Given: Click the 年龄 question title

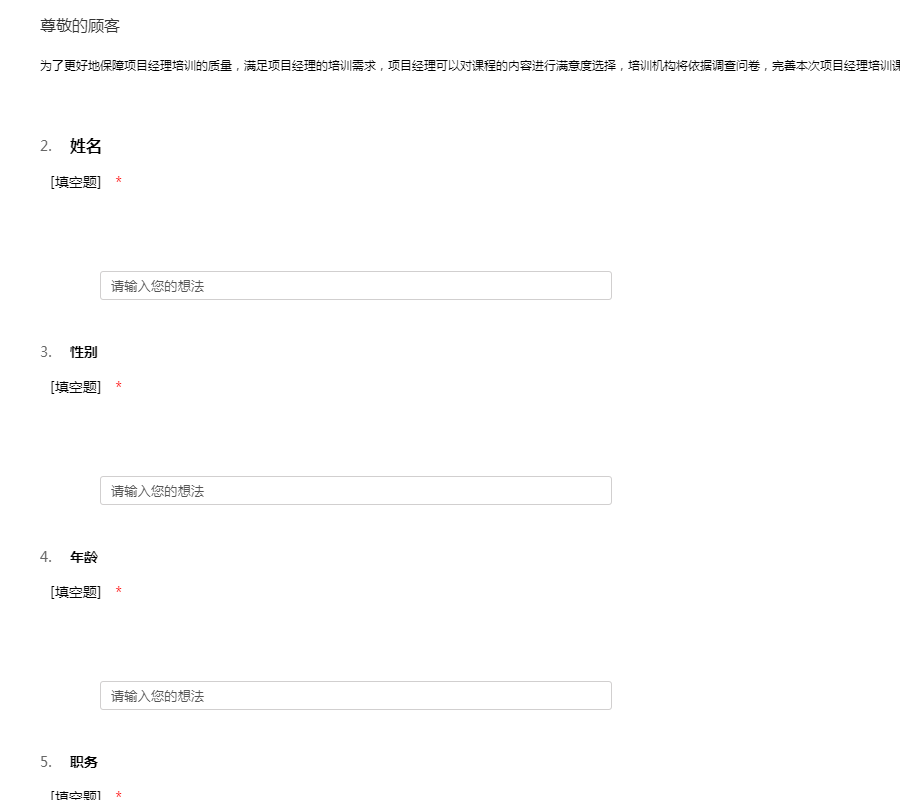Looking at the screenshot, I should point(84,557).
